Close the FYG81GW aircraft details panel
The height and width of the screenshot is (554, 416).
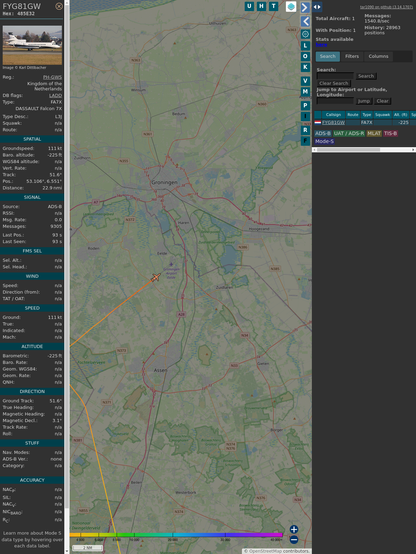59,6
